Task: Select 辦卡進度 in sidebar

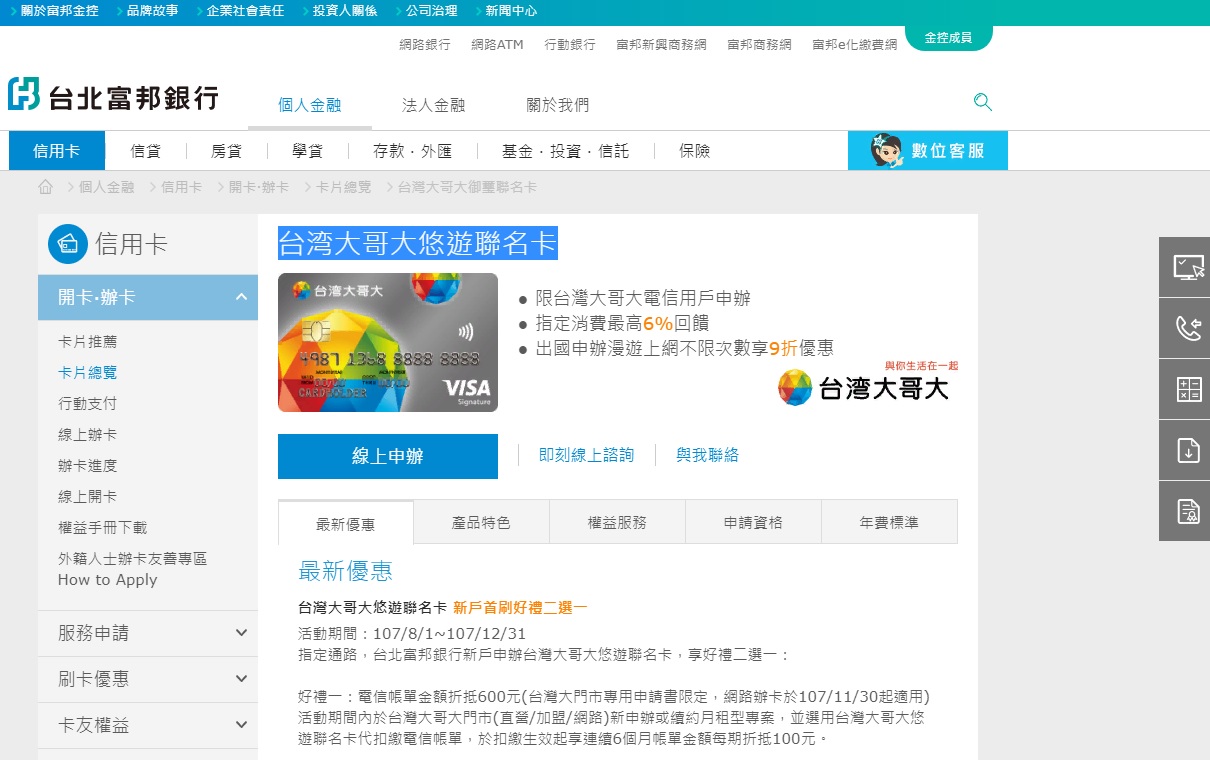Action: coord(88,466)
